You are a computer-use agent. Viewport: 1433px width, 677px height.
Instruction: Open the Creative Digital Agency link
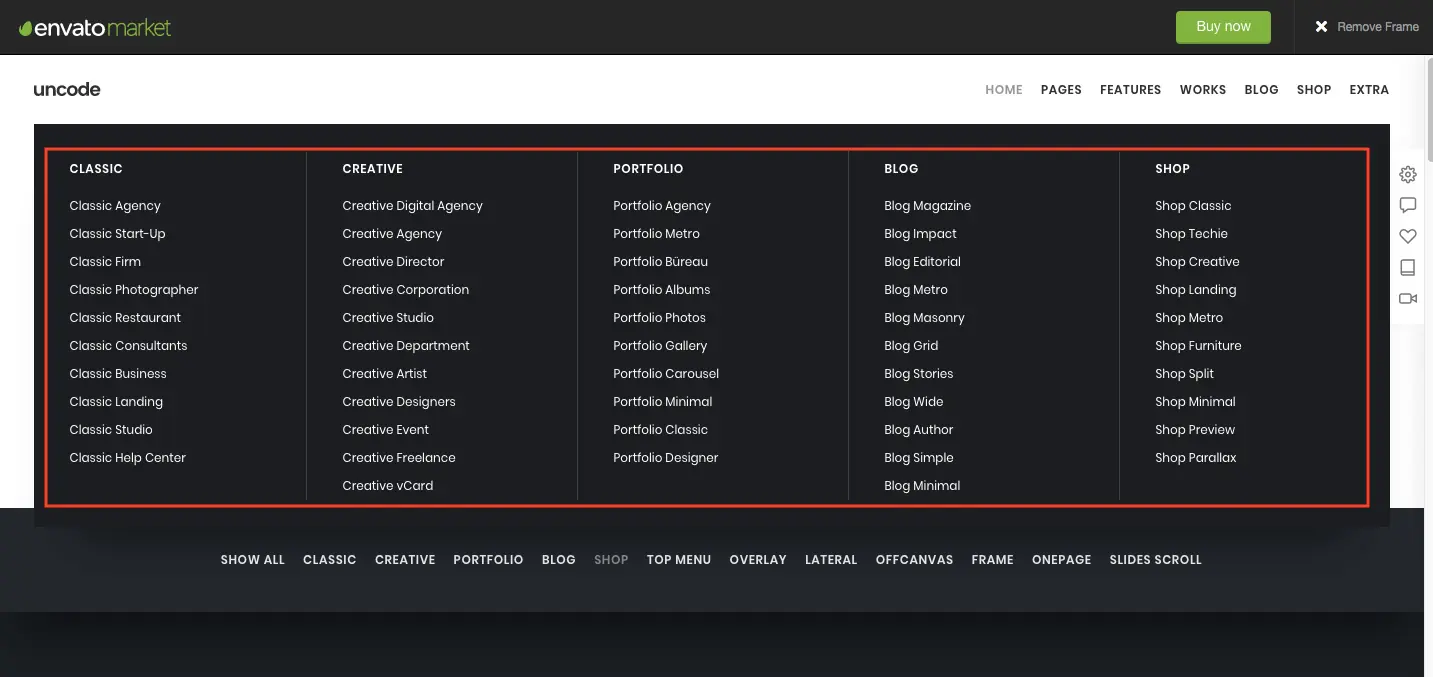click(x=412, y=206)
